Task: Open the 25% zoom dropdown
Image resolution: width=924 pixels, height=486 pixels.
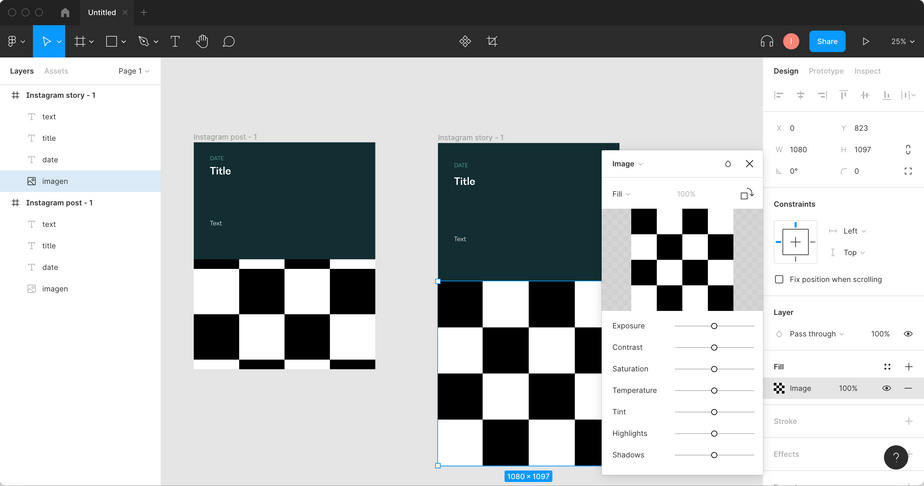Action: coord(902,41)
